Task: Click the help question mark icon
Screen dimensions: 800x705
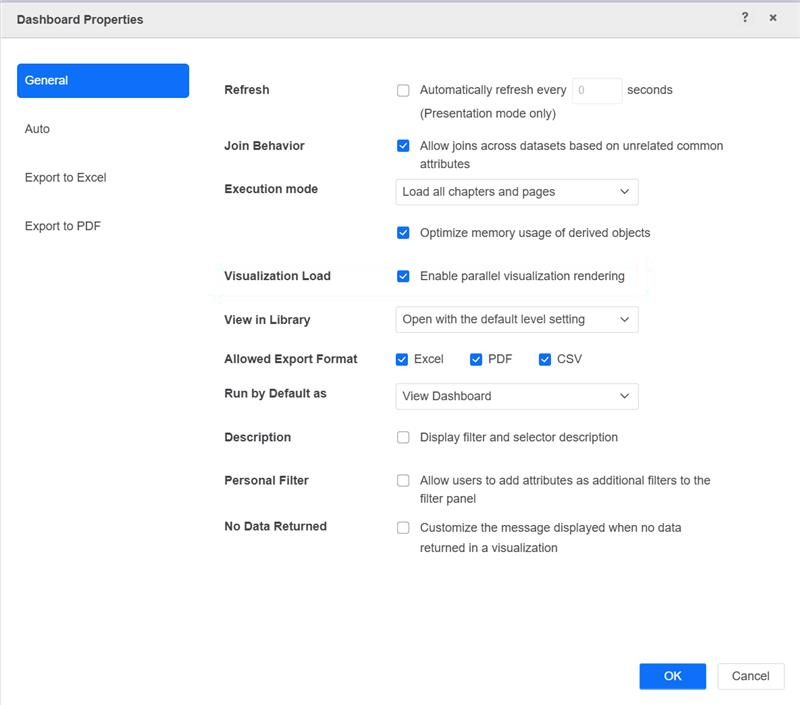Action: click(745, 18)
